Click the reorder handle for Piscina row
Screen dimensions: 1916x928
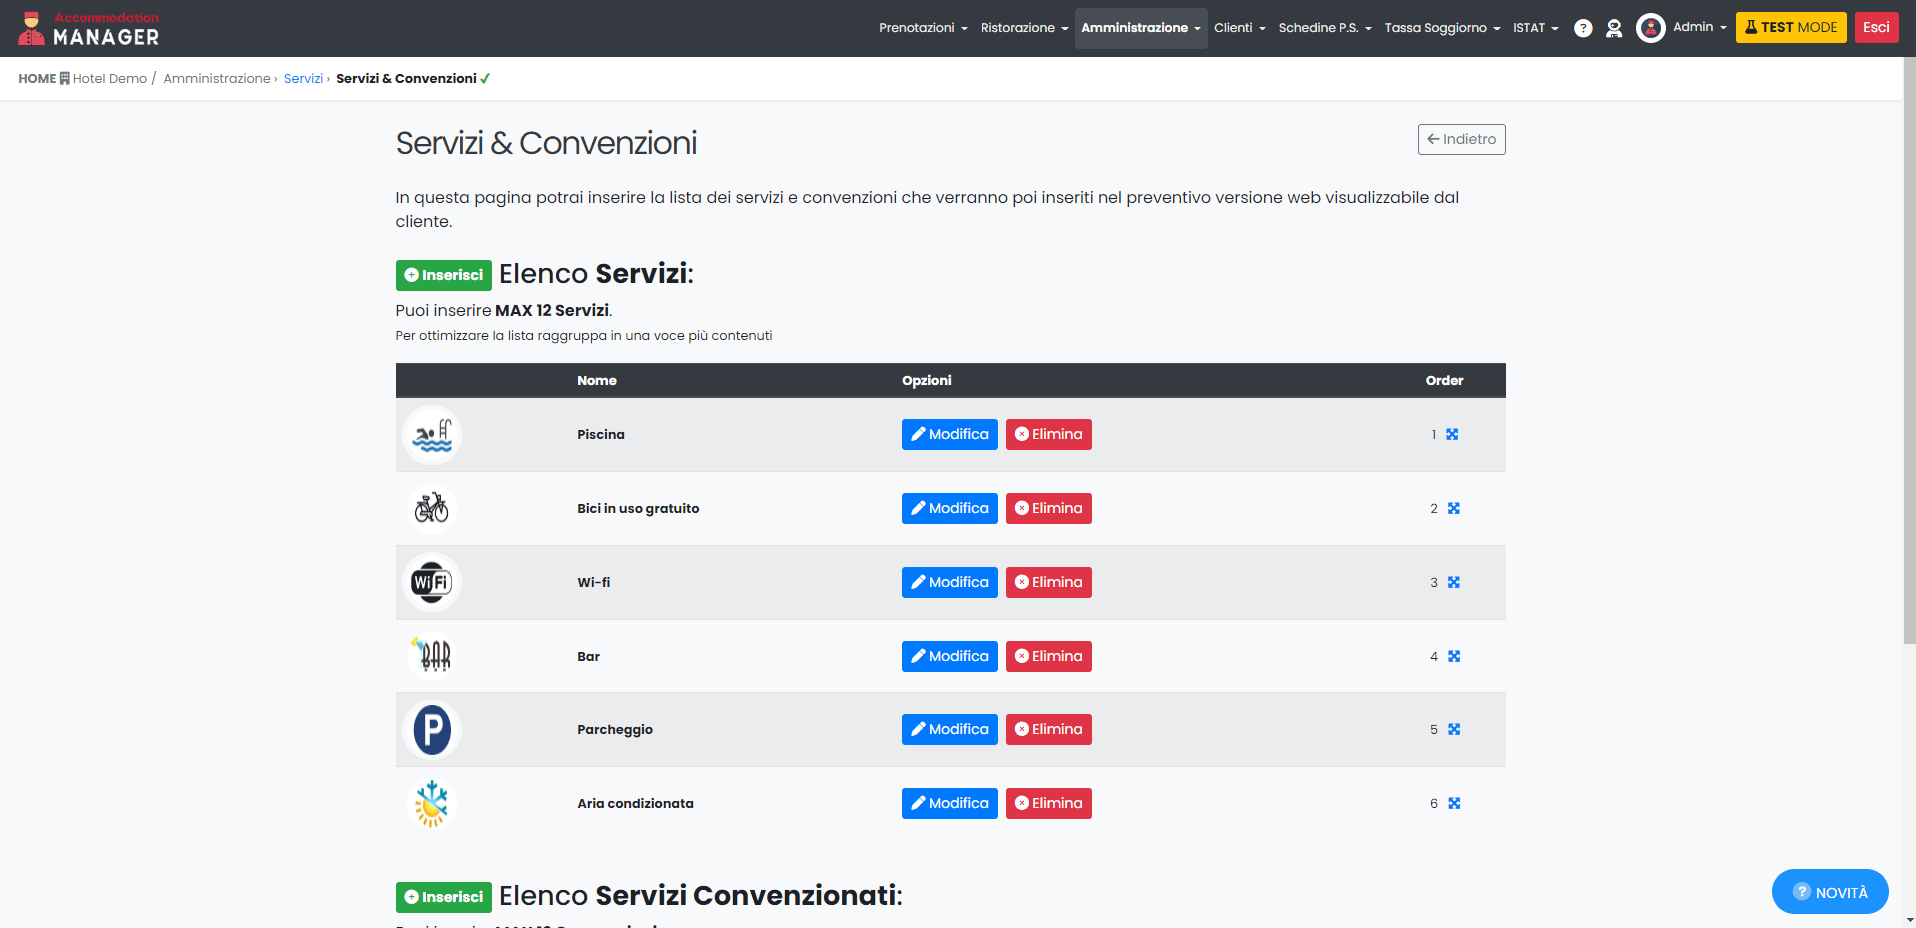[x=1452, y=435]
